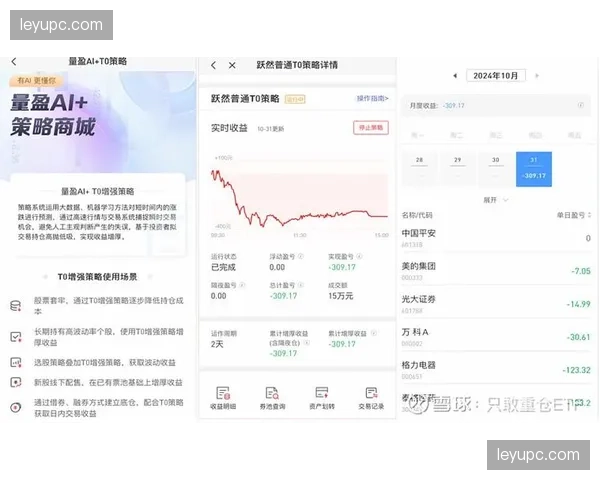
Task: Go to previous month arrow
Action: pyautogui.click(x=455, y=76)
